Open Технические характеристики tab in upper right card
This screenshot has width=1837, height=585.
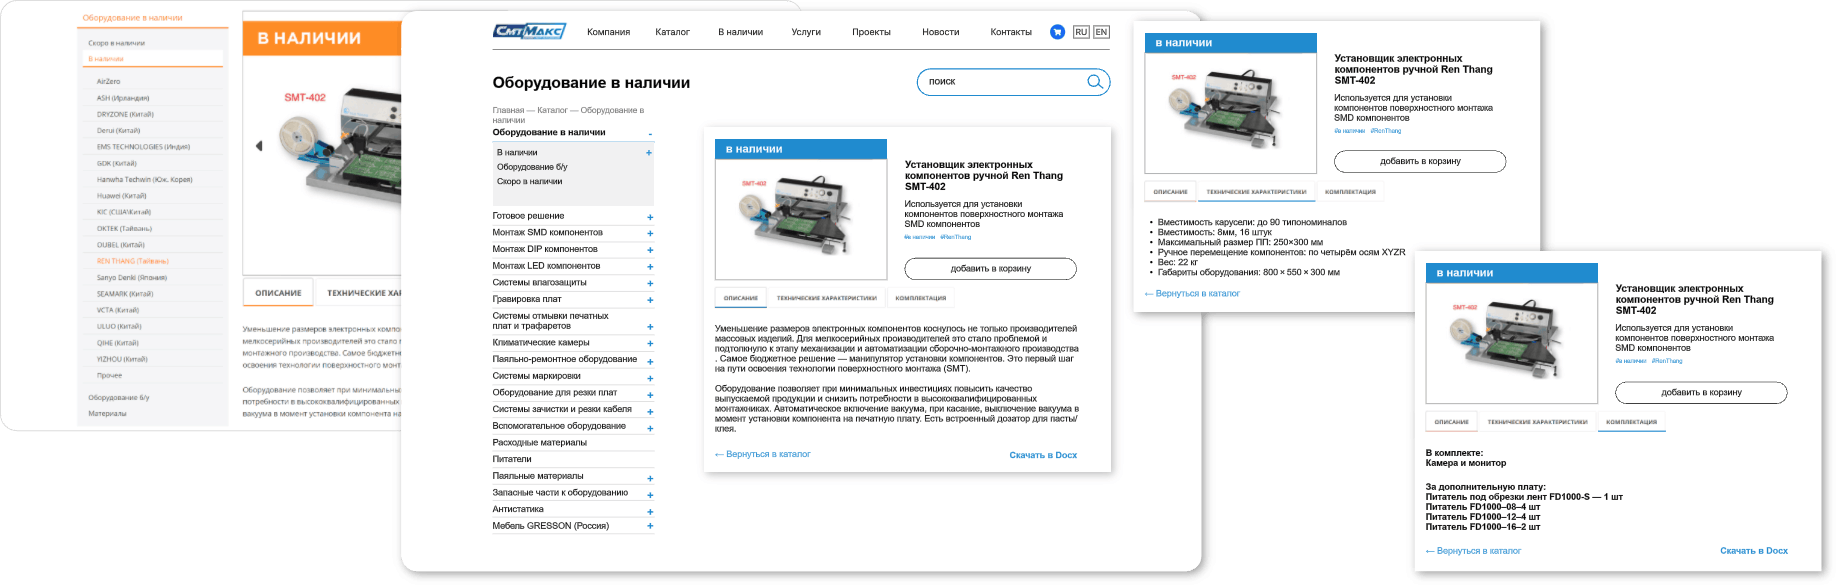pyautogui.click(x=1256, y=192)
